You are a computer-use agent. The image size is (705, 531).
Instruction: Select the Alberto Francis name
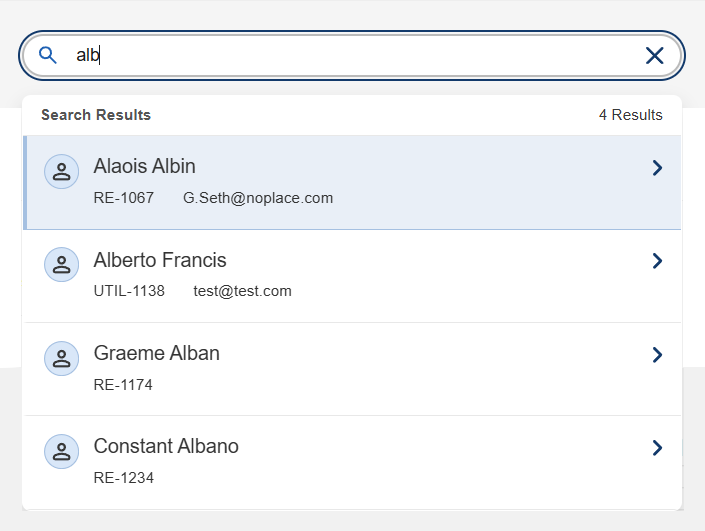tap(160, 260)
